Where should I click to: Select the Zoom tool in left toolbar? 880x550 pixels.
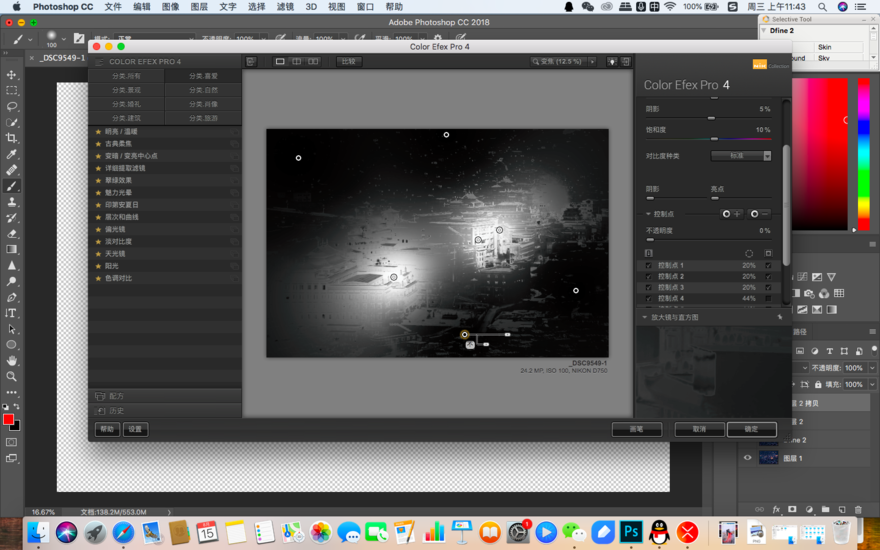tap(11, 377)
